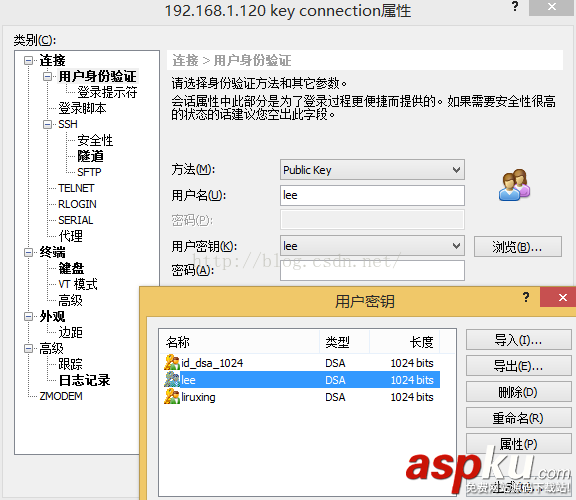Screen dimensions: 576x500
Task: Click the 重命名(R) button
Action: [518, 418]
